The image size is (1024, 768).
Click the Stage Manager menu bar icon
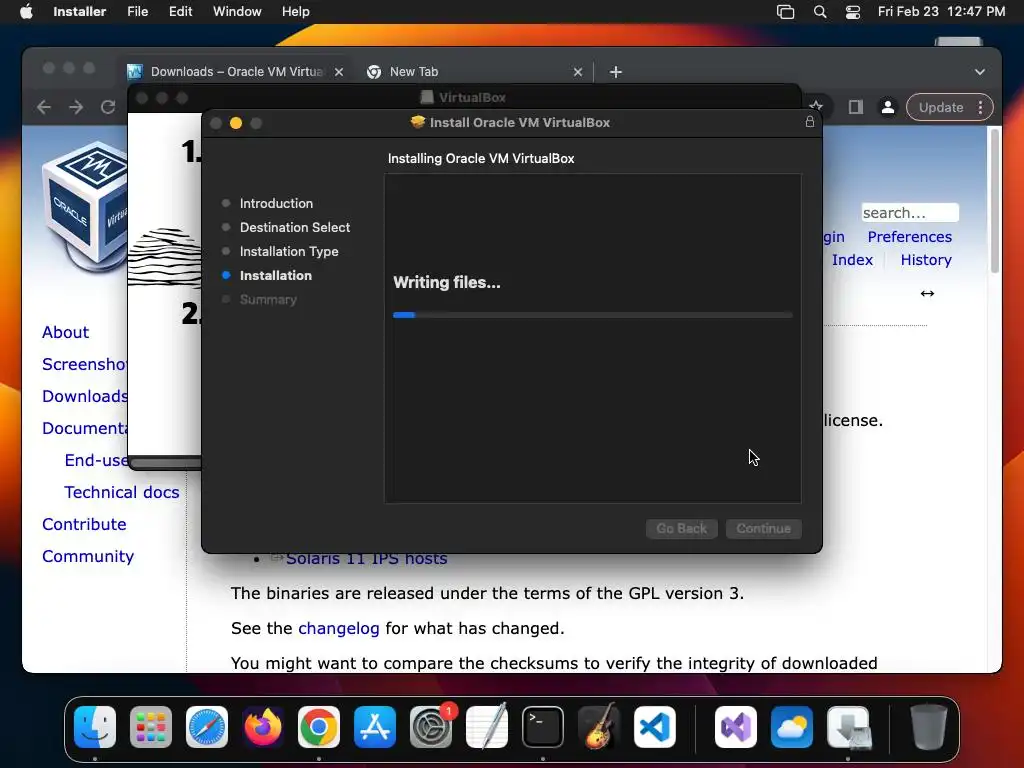785,12
